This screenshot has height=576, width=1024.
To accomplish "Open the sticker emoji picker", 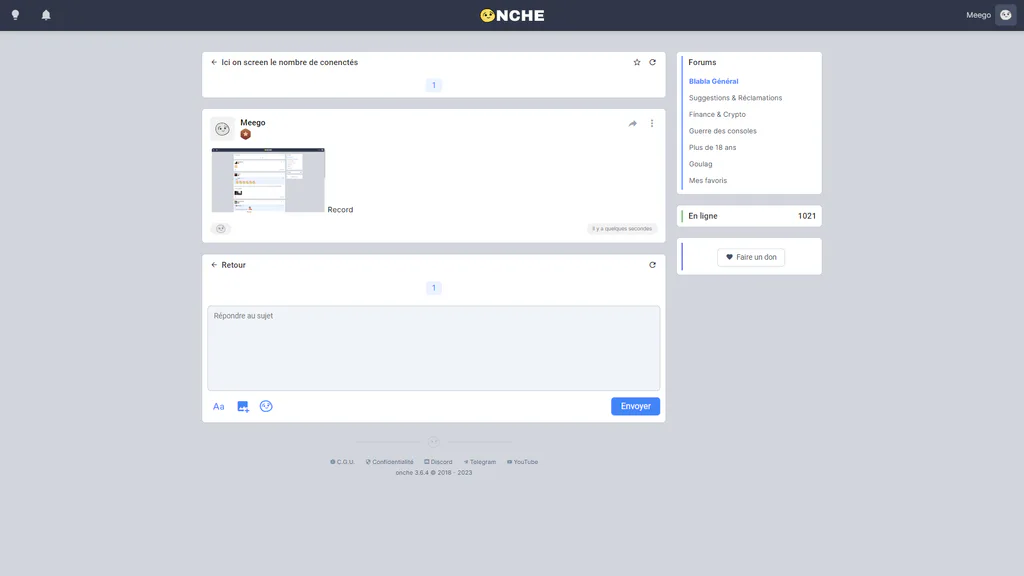I will [266, 406].
